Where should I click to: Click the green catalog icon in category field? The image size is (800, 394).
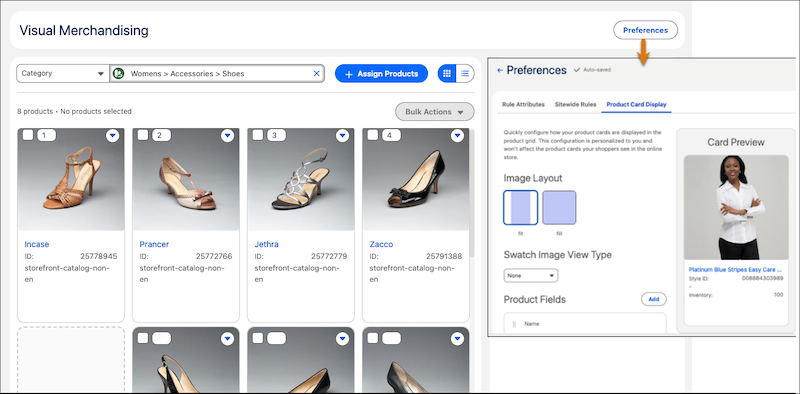(118, 73)
